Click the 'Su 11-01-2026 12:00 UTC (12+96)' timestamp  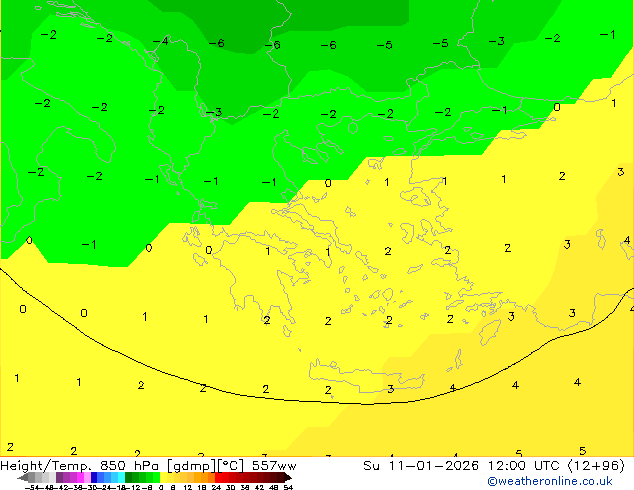click(494, 466)
